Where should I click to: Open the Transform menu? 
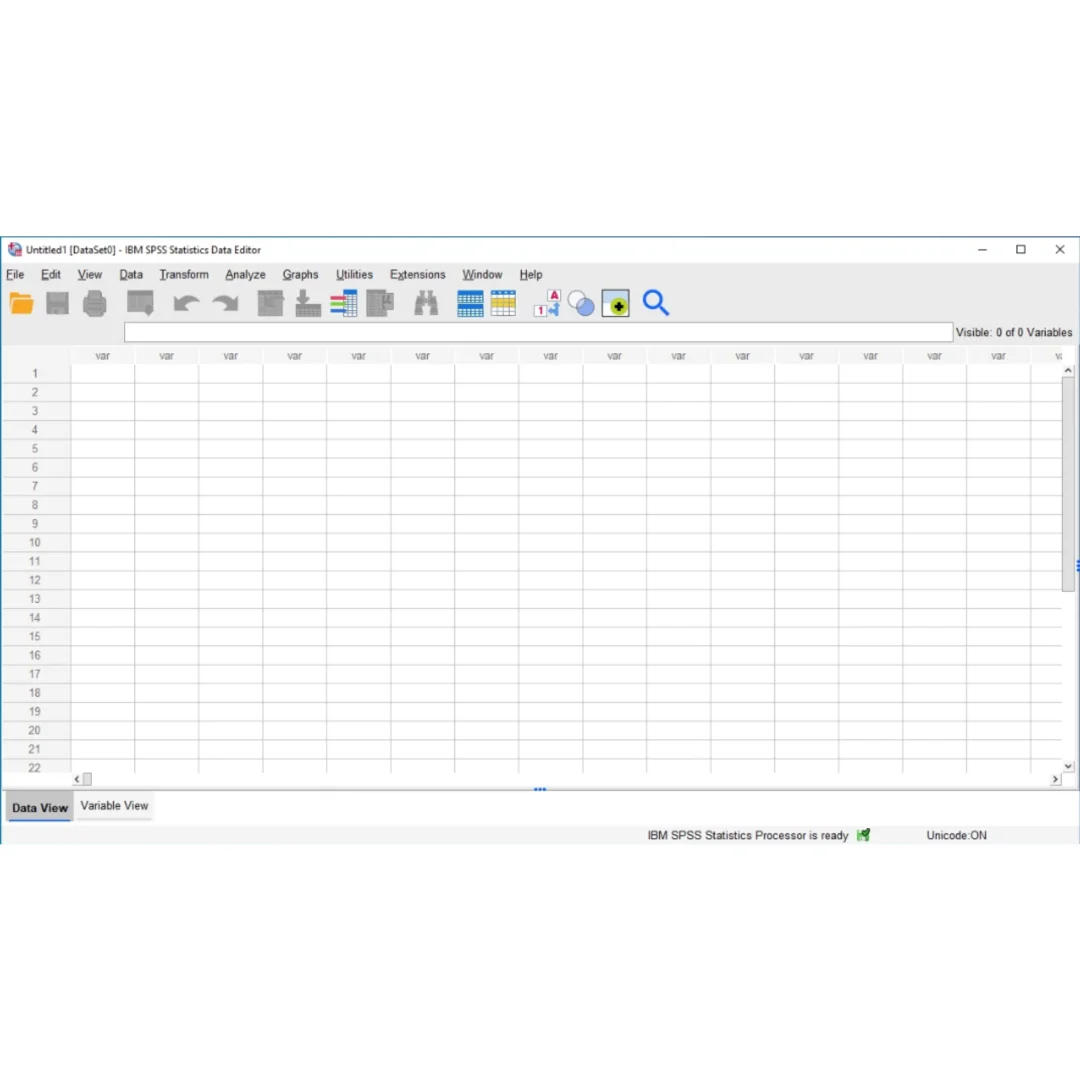coord(184,275)
